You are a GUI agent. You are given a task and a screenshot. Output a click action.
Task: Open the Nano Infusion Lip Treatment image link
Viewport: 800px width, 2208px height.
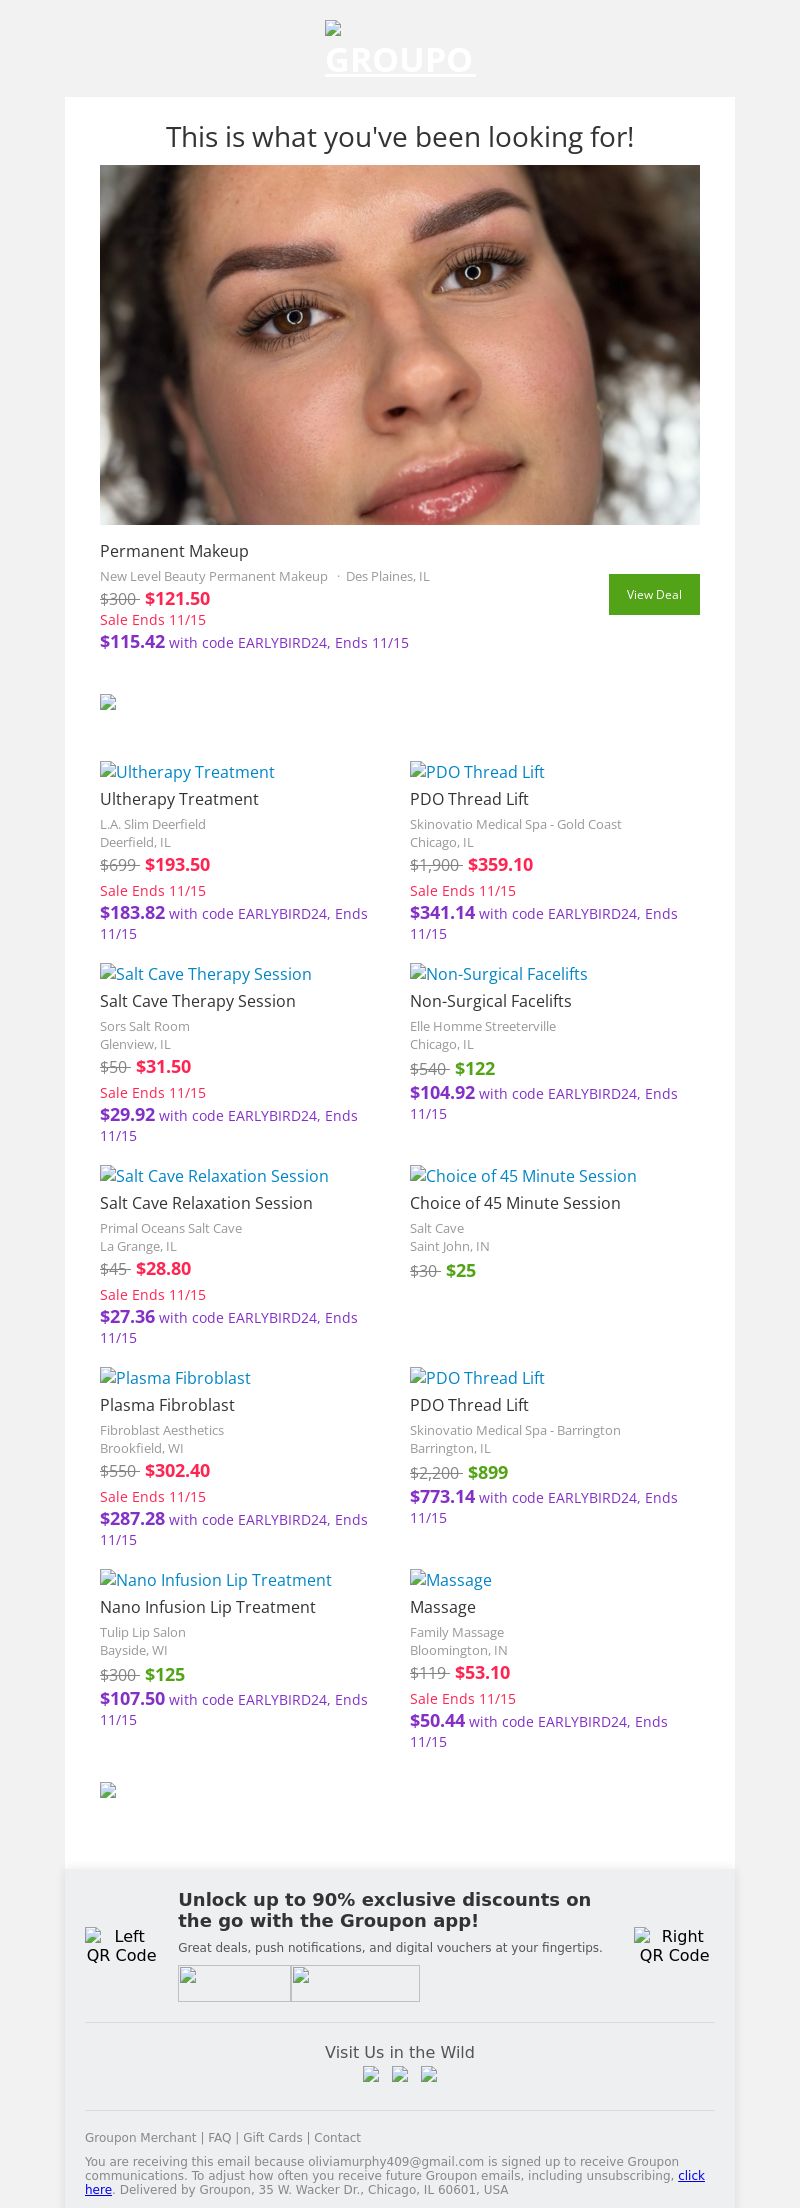(216, 1580)
